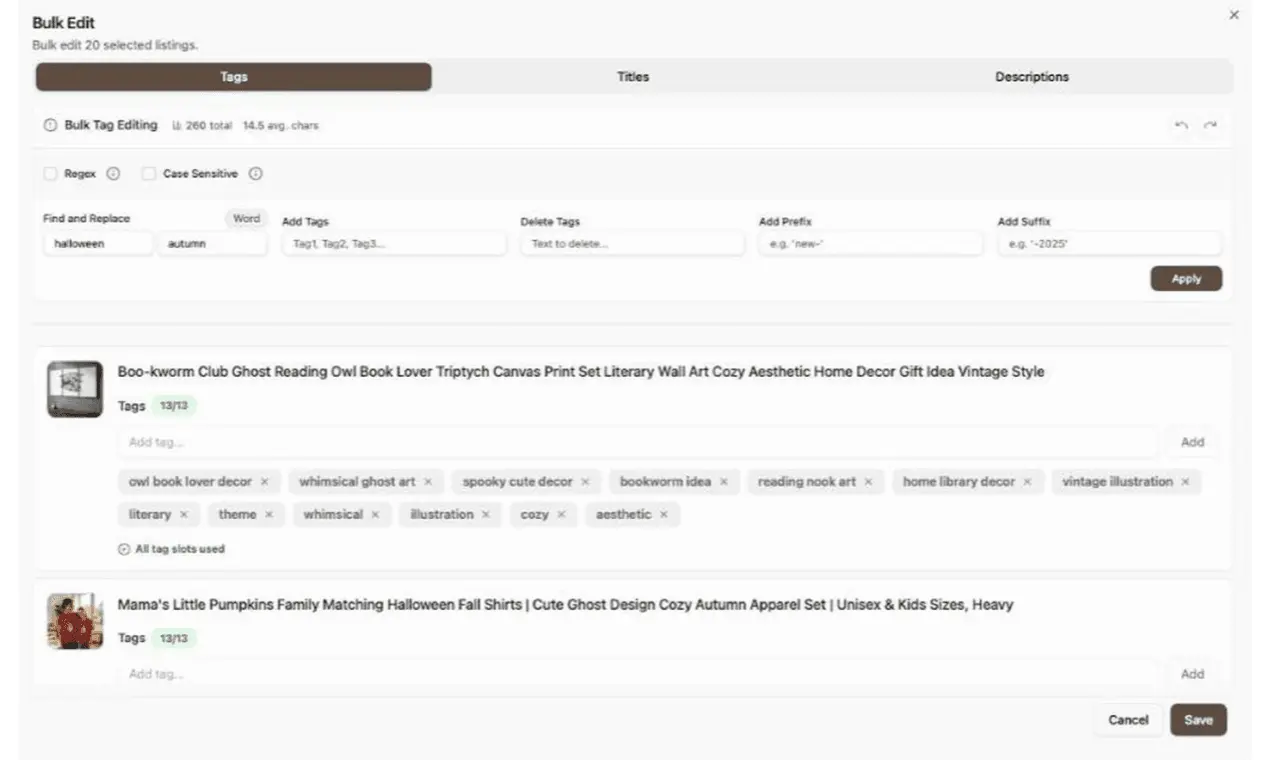Click the '260 total' tag count
Image resolution: width=1270 pixels, height=760 pixels.
click(x=202, y=126)
